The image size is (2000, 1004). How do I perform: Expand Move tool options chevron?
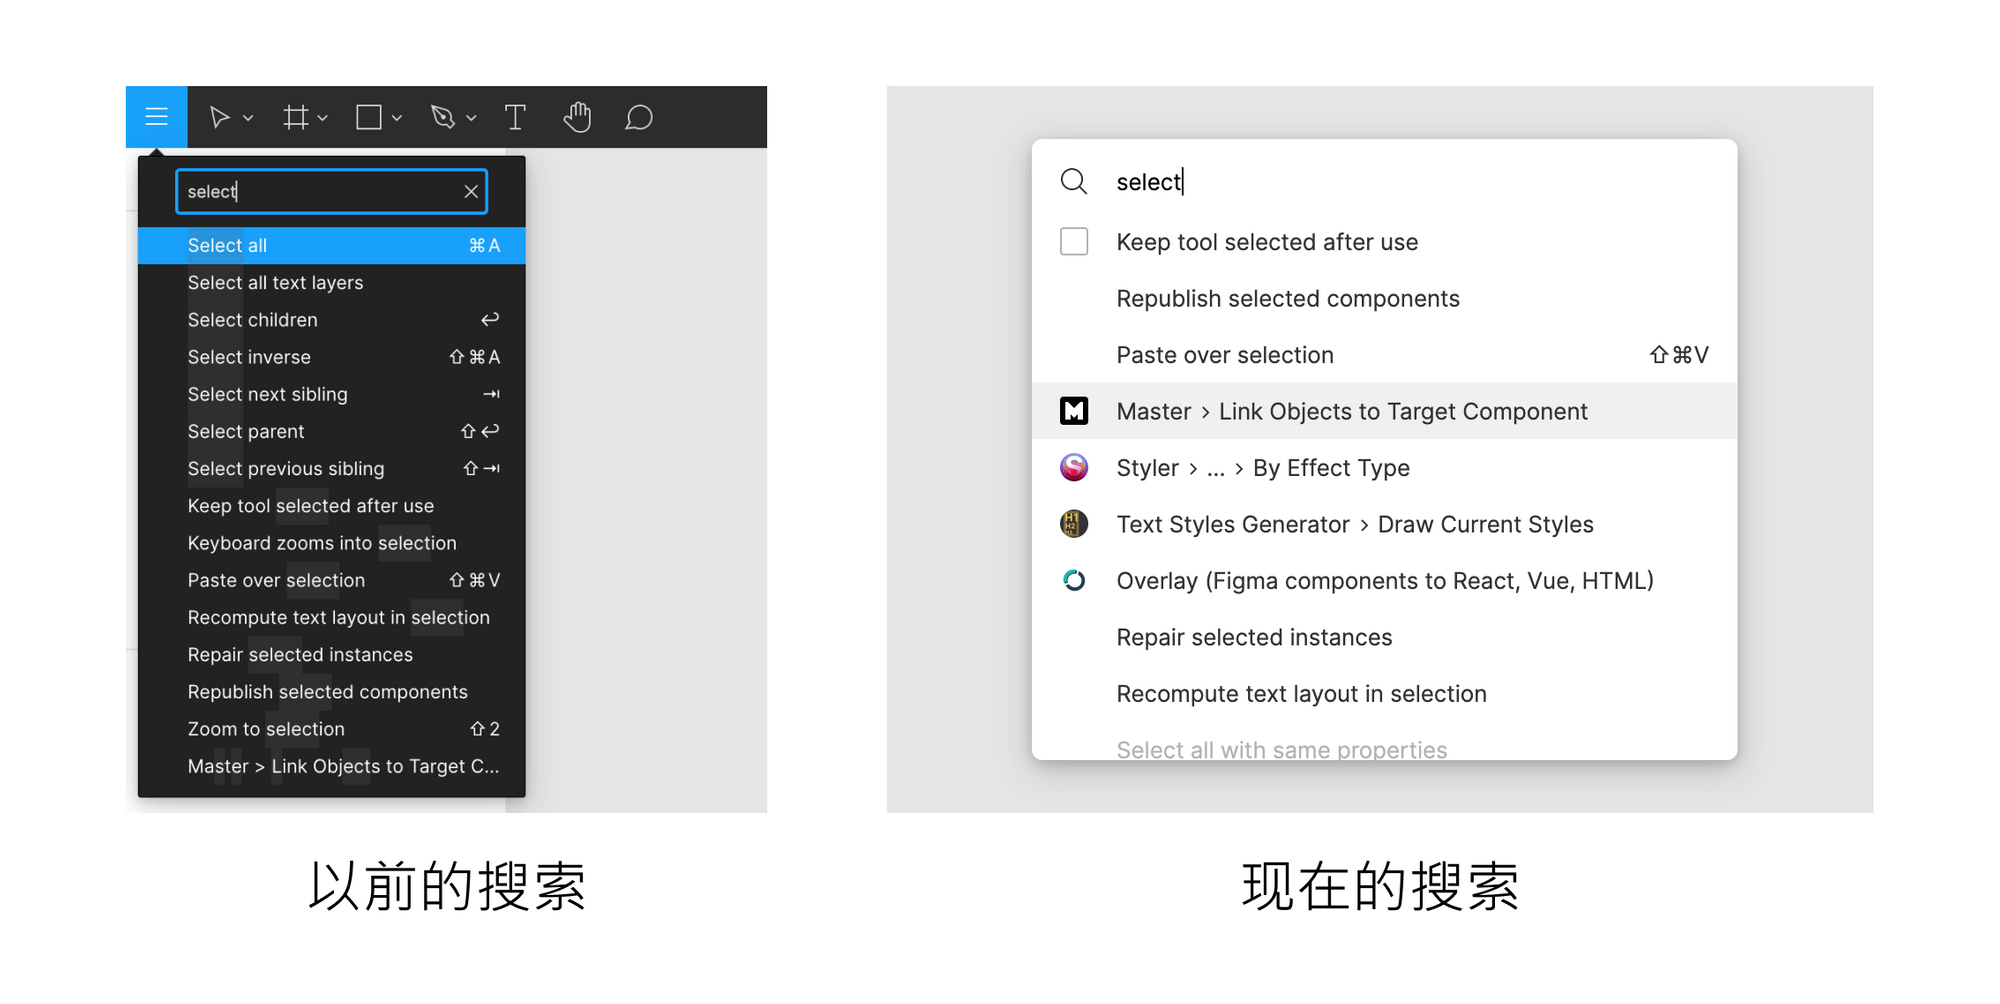click(248, 118)
